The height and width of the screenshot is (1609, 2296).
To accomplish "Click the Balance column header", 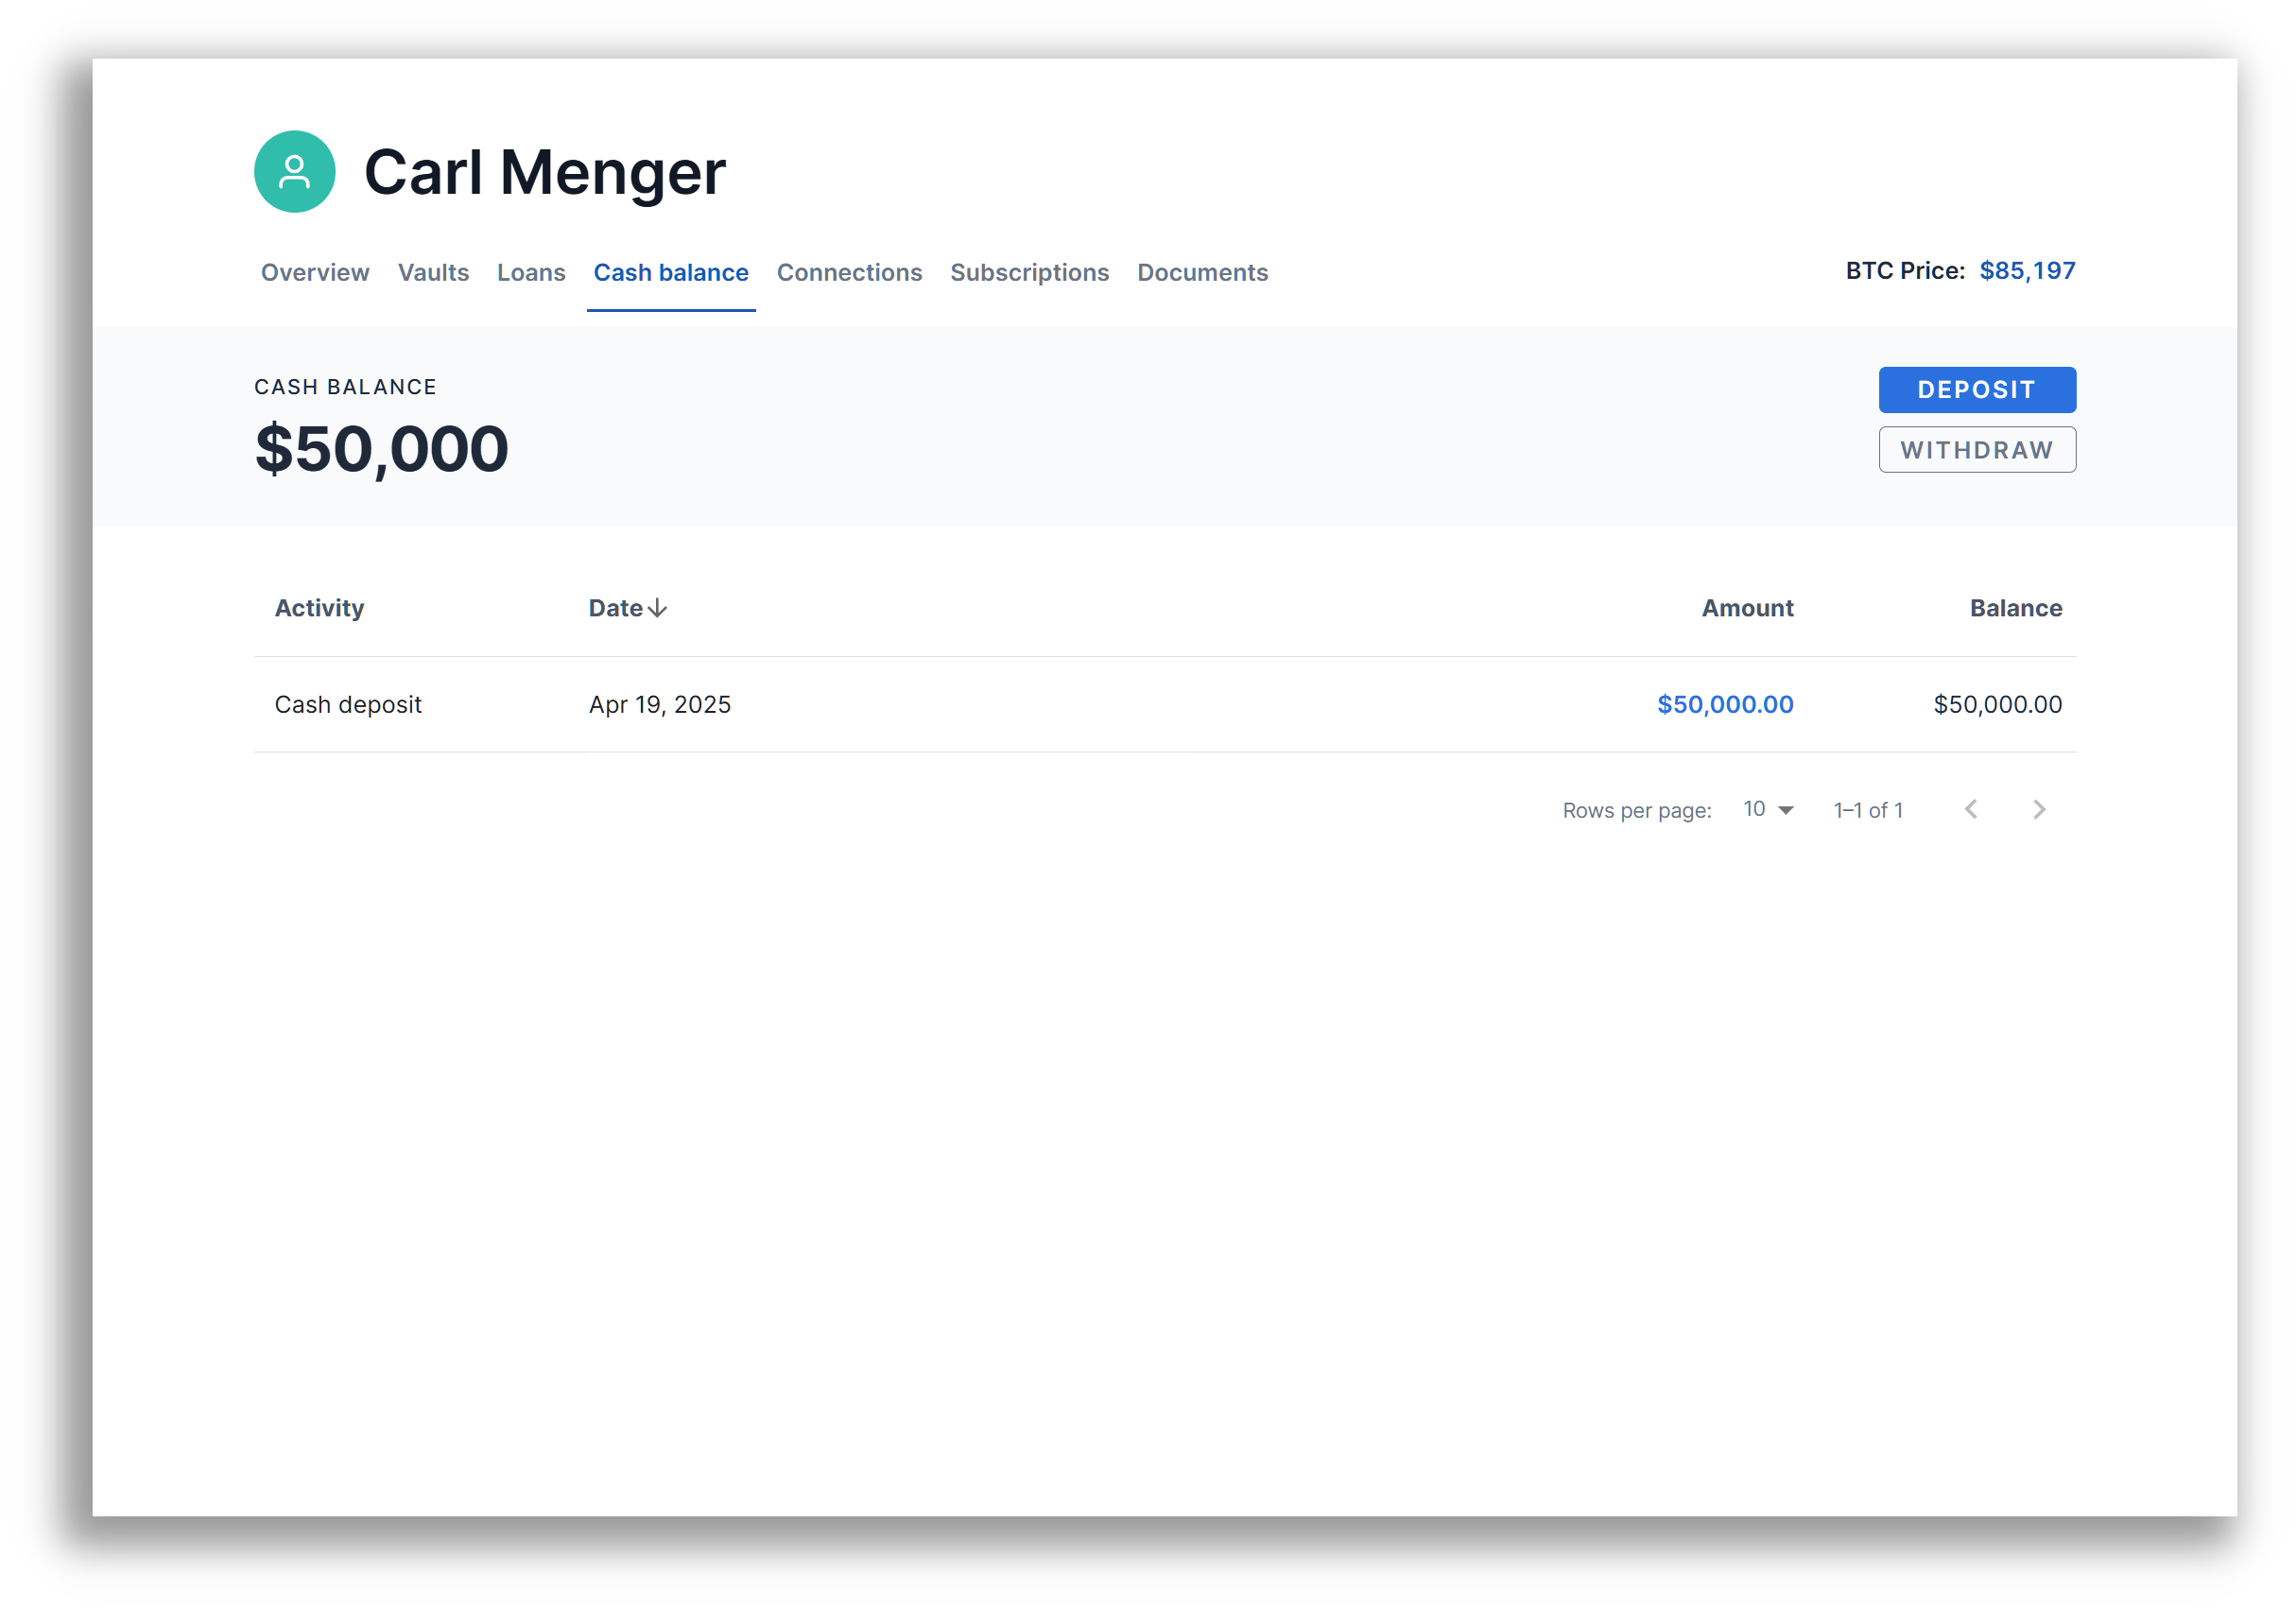I will 2015,607.
